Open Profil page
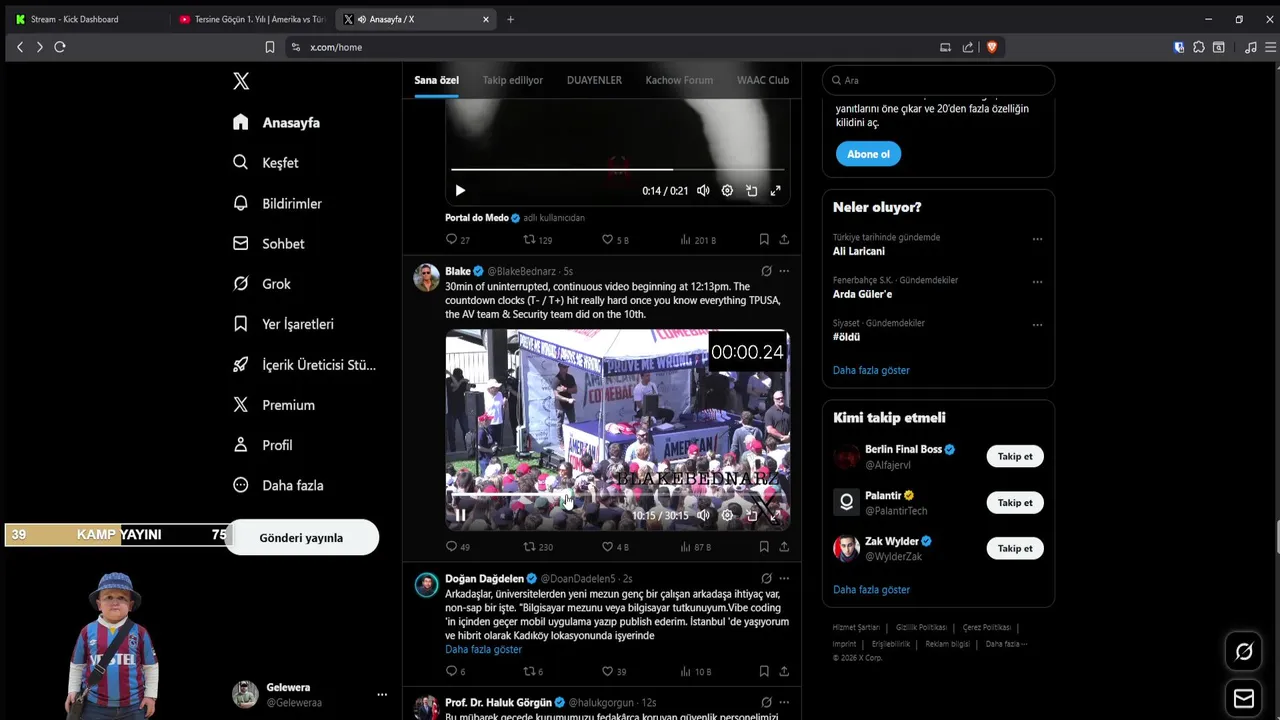This screenshot has height=720, width=1280. click(262, 445)
